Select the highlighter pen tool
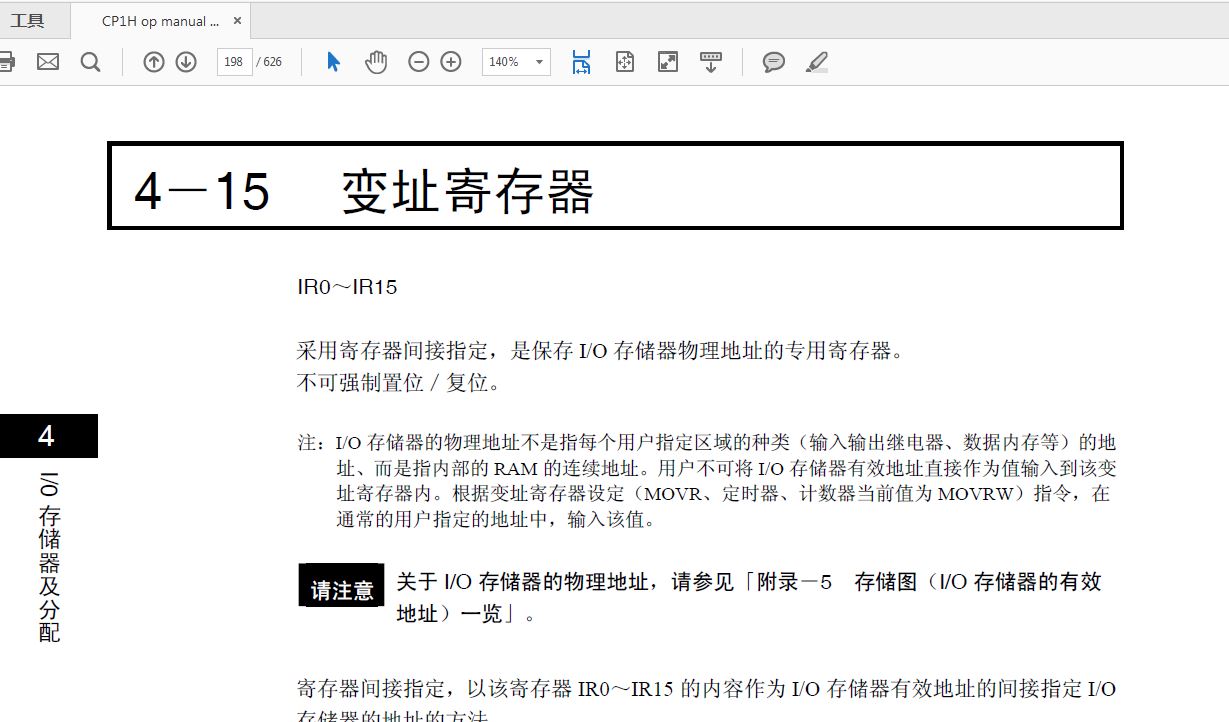 [817, 62]
